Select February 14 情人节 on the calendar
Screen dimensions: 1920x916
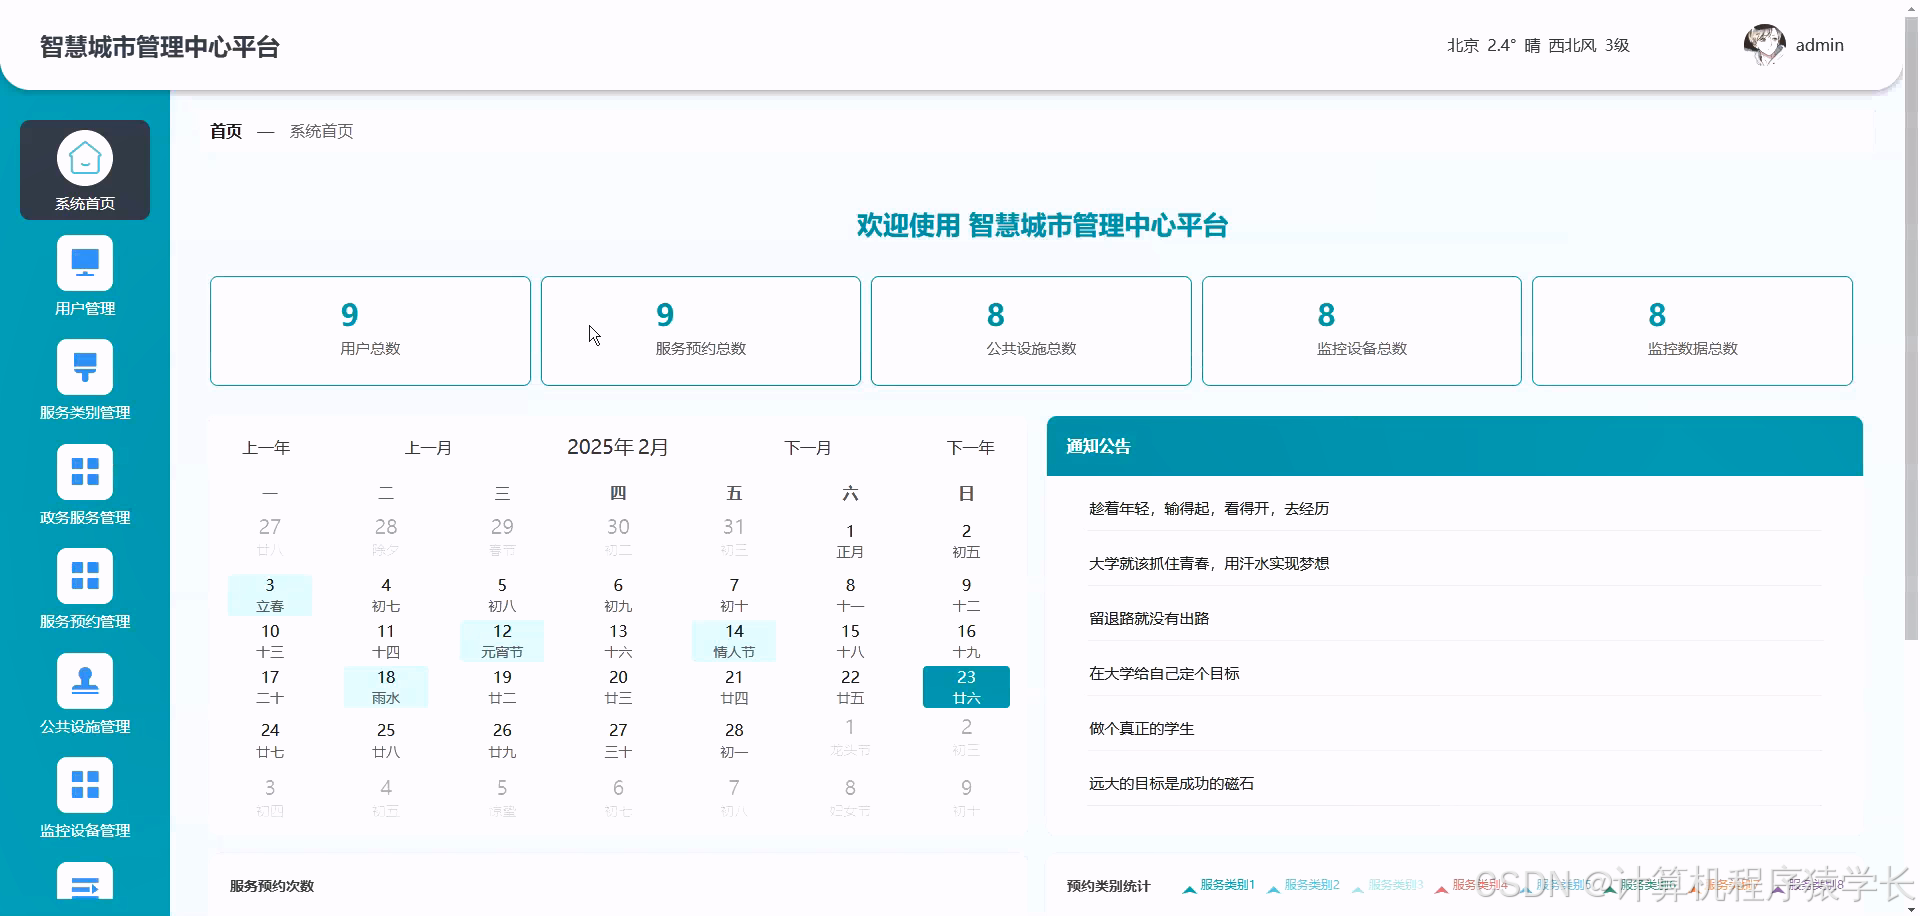pos(733,640)
